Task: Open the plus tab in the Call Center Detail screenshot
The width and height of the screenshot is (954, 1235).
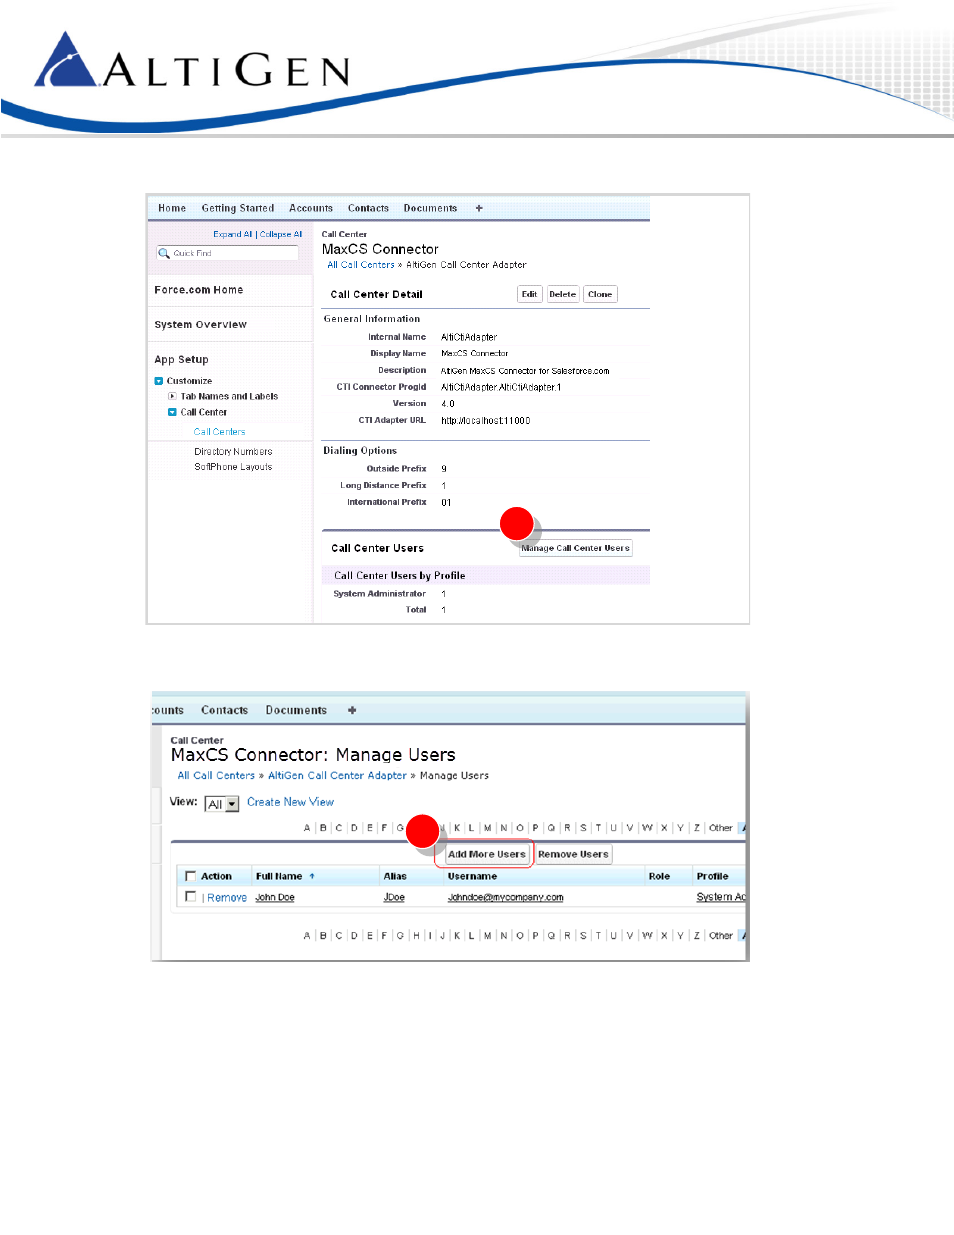Action: (x=479, y=208)
